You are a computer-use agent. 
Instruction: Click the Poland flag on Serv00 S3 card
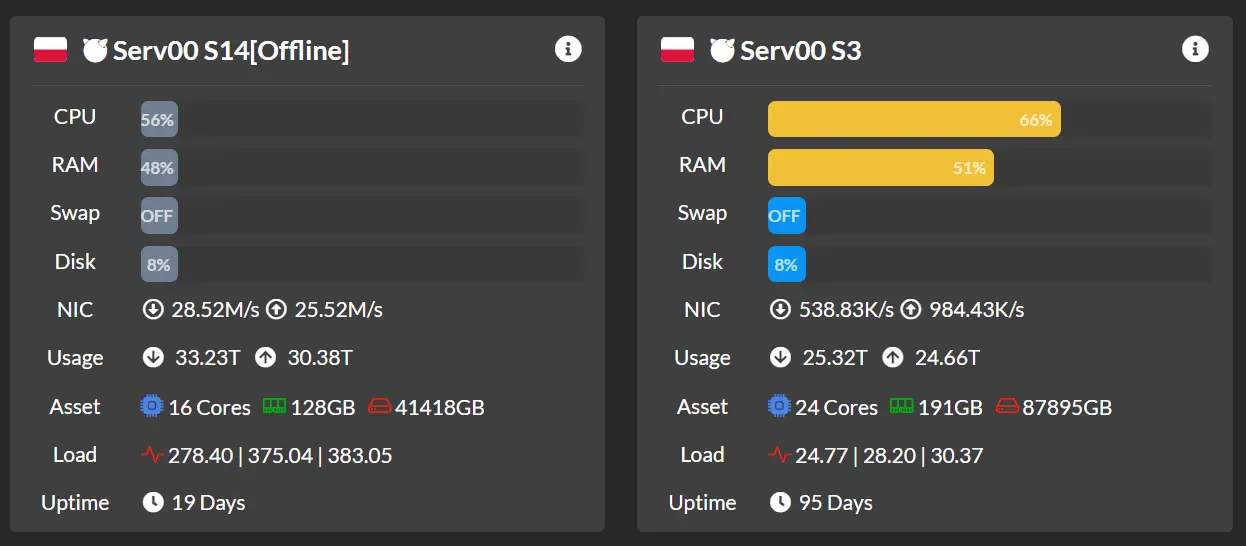[677, 49]
